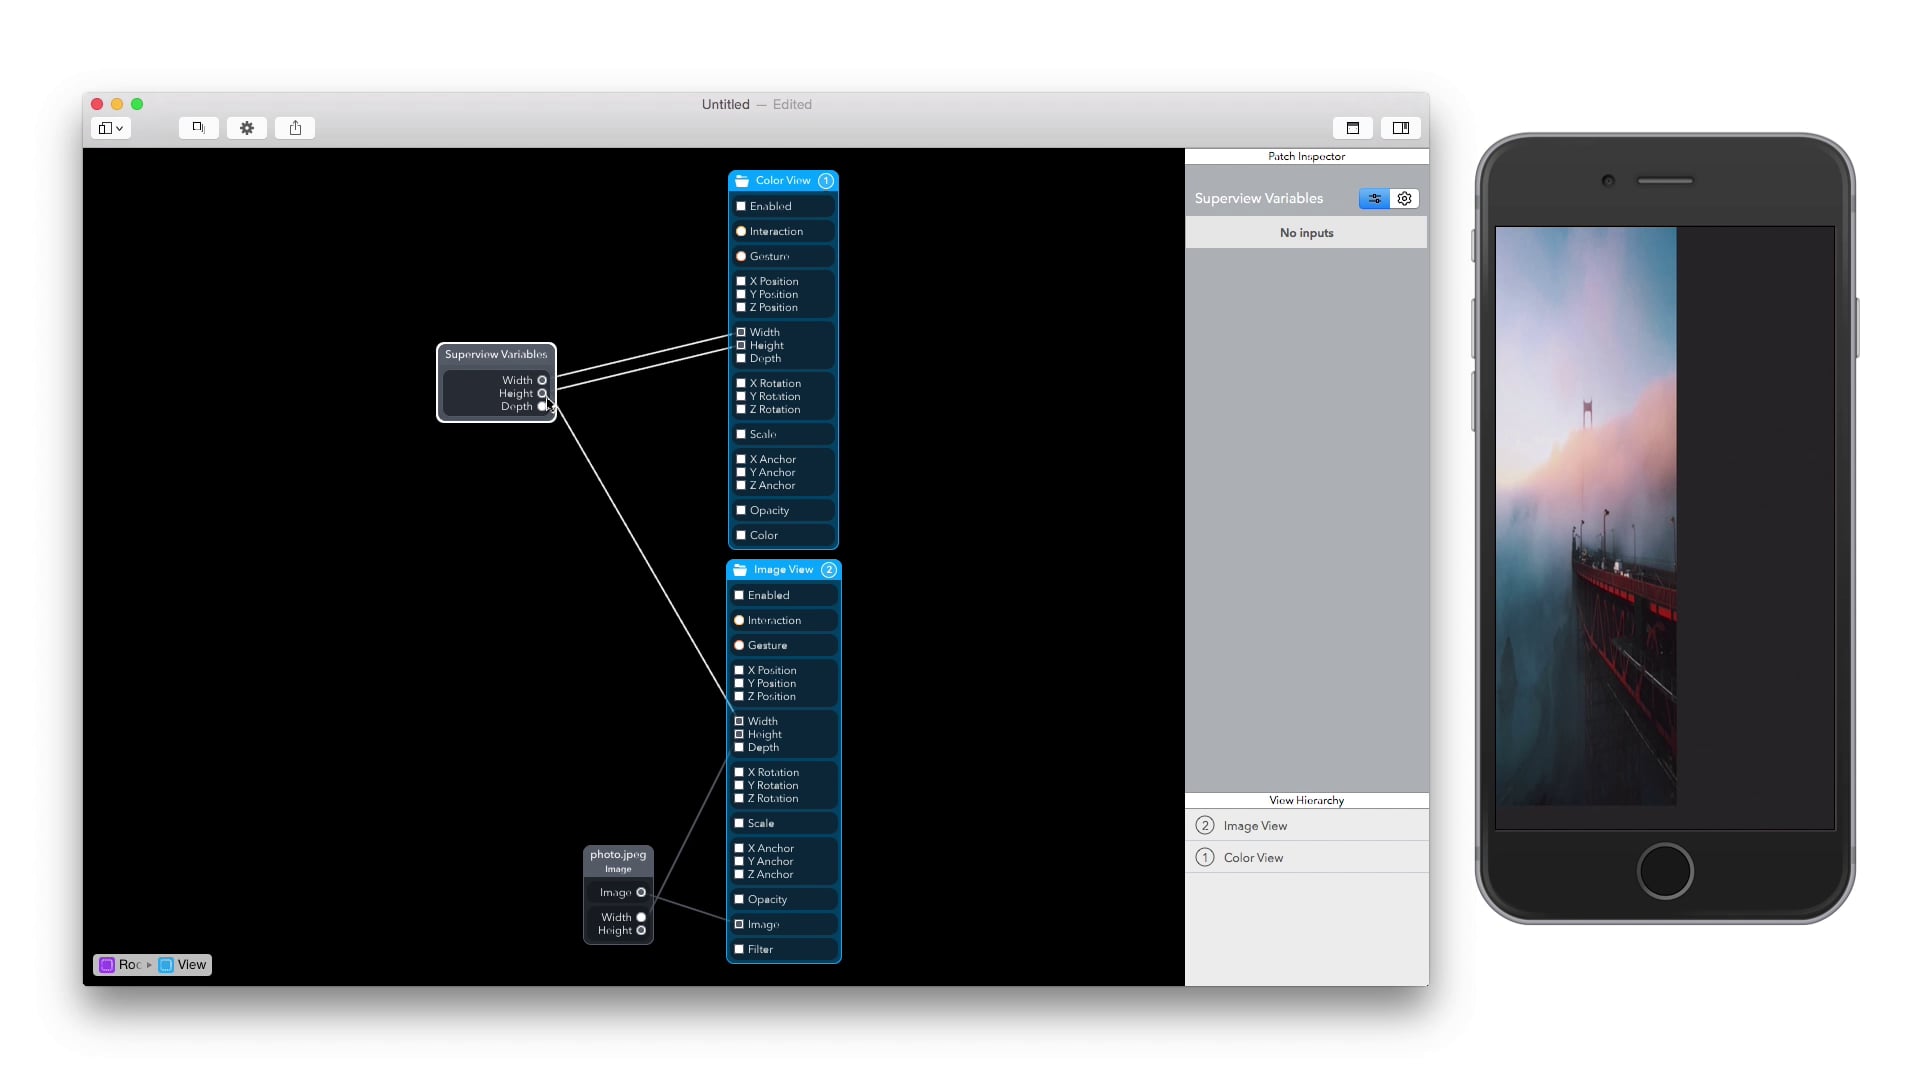
Task: Toggle Opacity port on Color View
Action: [741, 510]
